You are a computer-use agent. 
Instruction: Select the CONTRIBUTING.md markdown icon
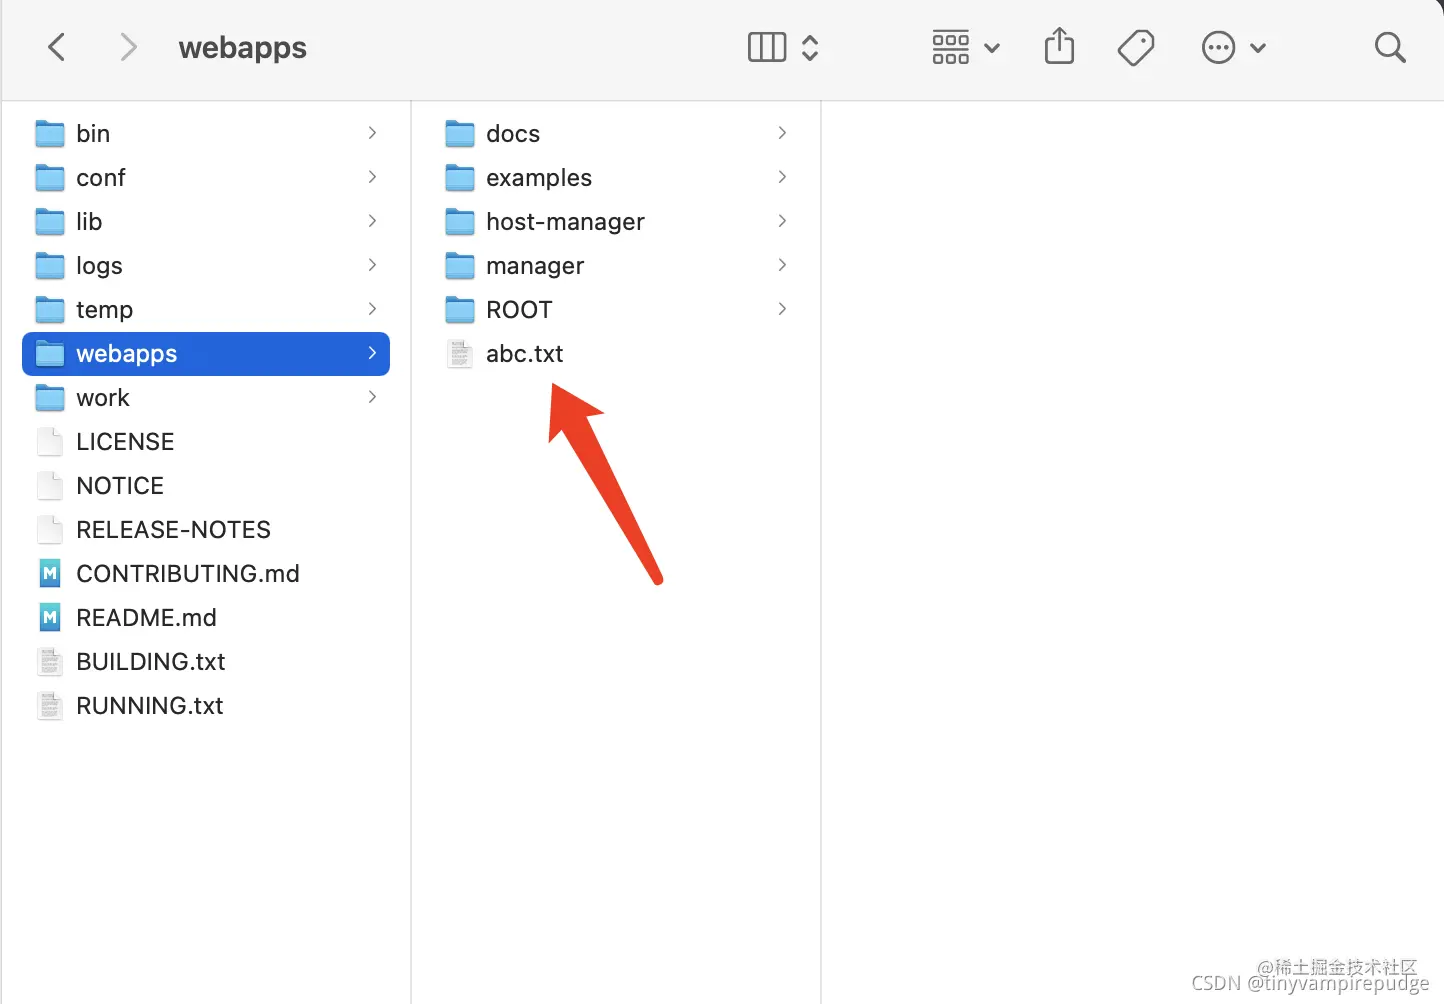pos(50,573)
